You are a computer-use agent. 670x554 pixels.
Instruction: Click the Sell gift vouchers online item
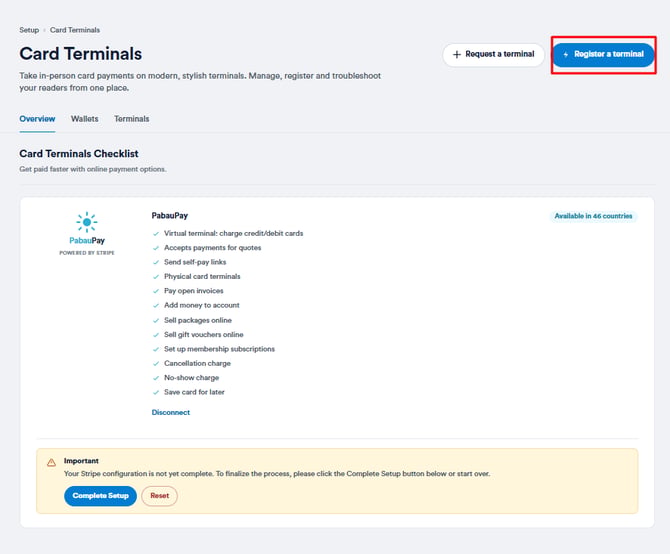[x=203, y=334]
